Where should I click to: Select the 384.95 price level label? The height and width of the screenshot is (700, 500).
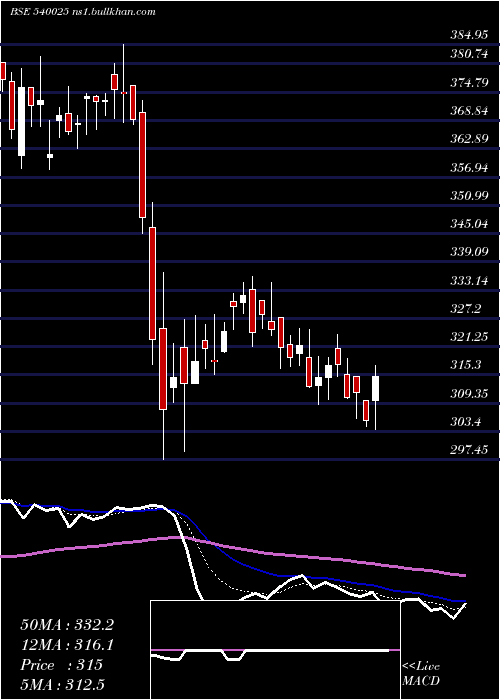[469, 34]
